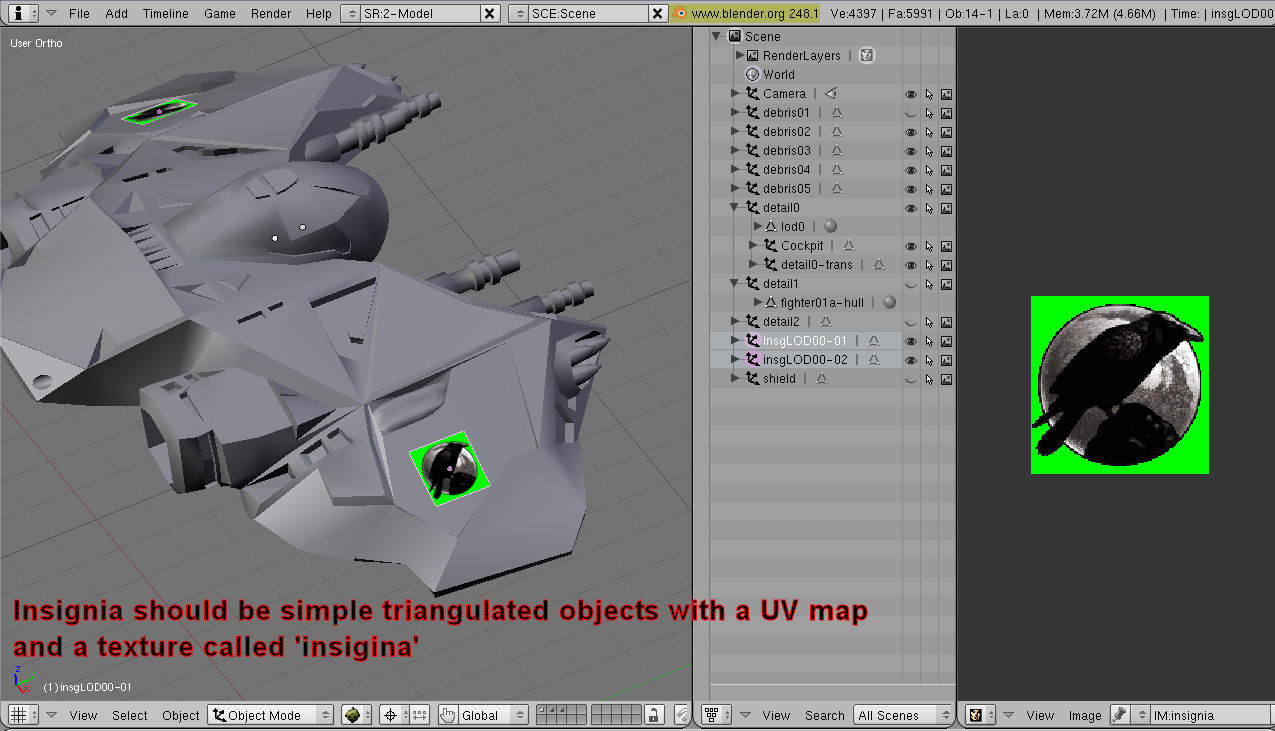Show the shield object via its visibility toggle
Viewport: 1275px width, 731px height.
(x=910, y=379)
